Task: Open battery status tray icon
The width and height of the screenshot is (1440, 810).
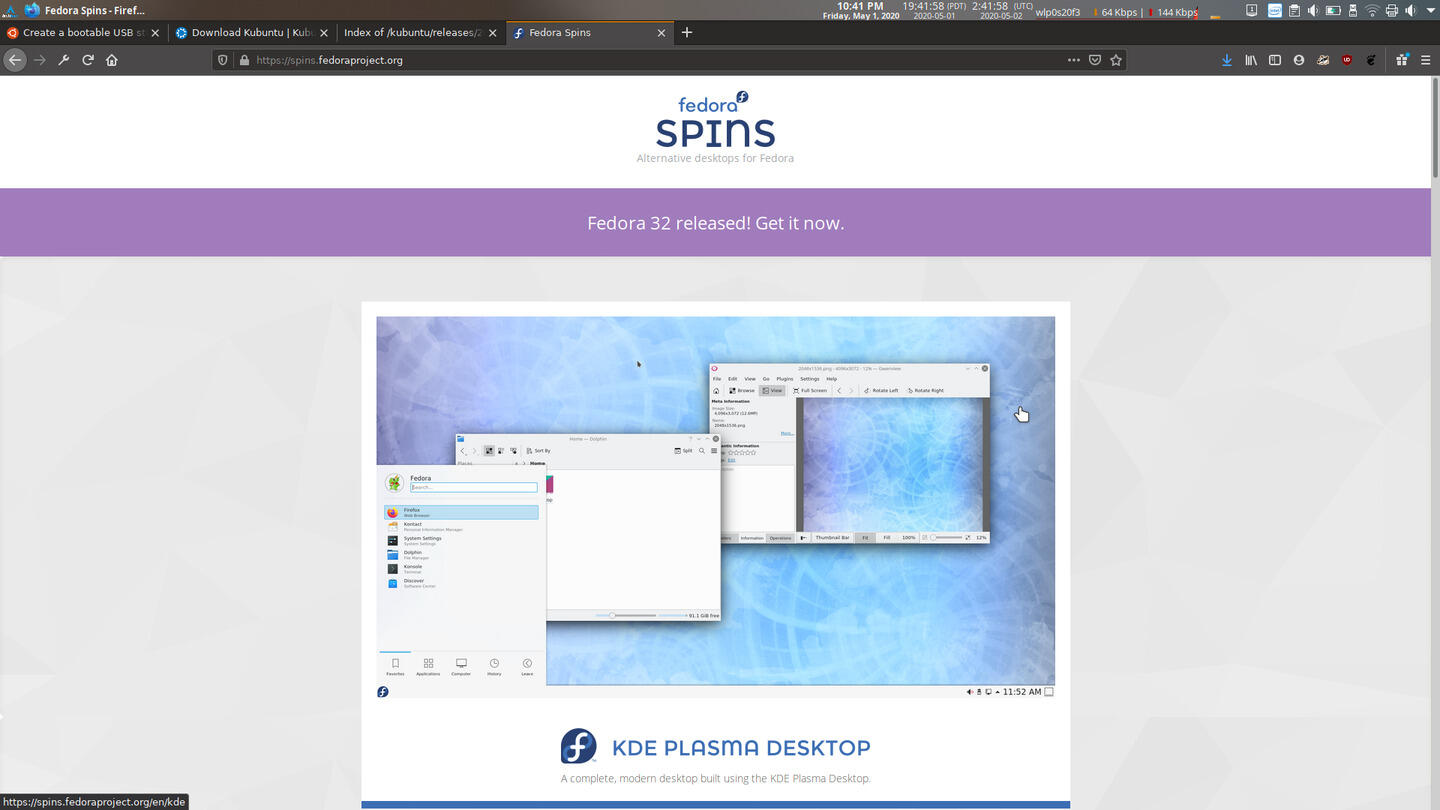Action: 1333,11
